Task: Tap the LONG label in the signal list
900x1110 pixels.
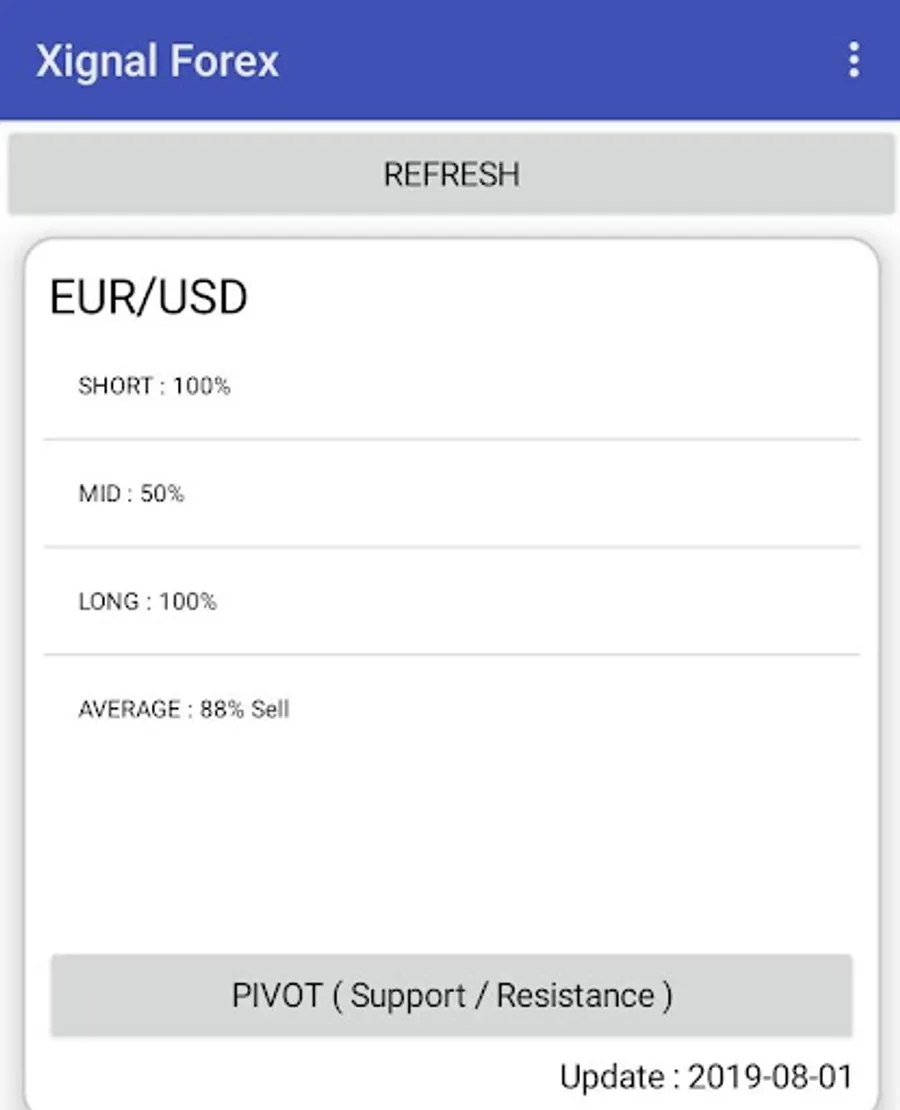Action: click(x=108, y=602)
